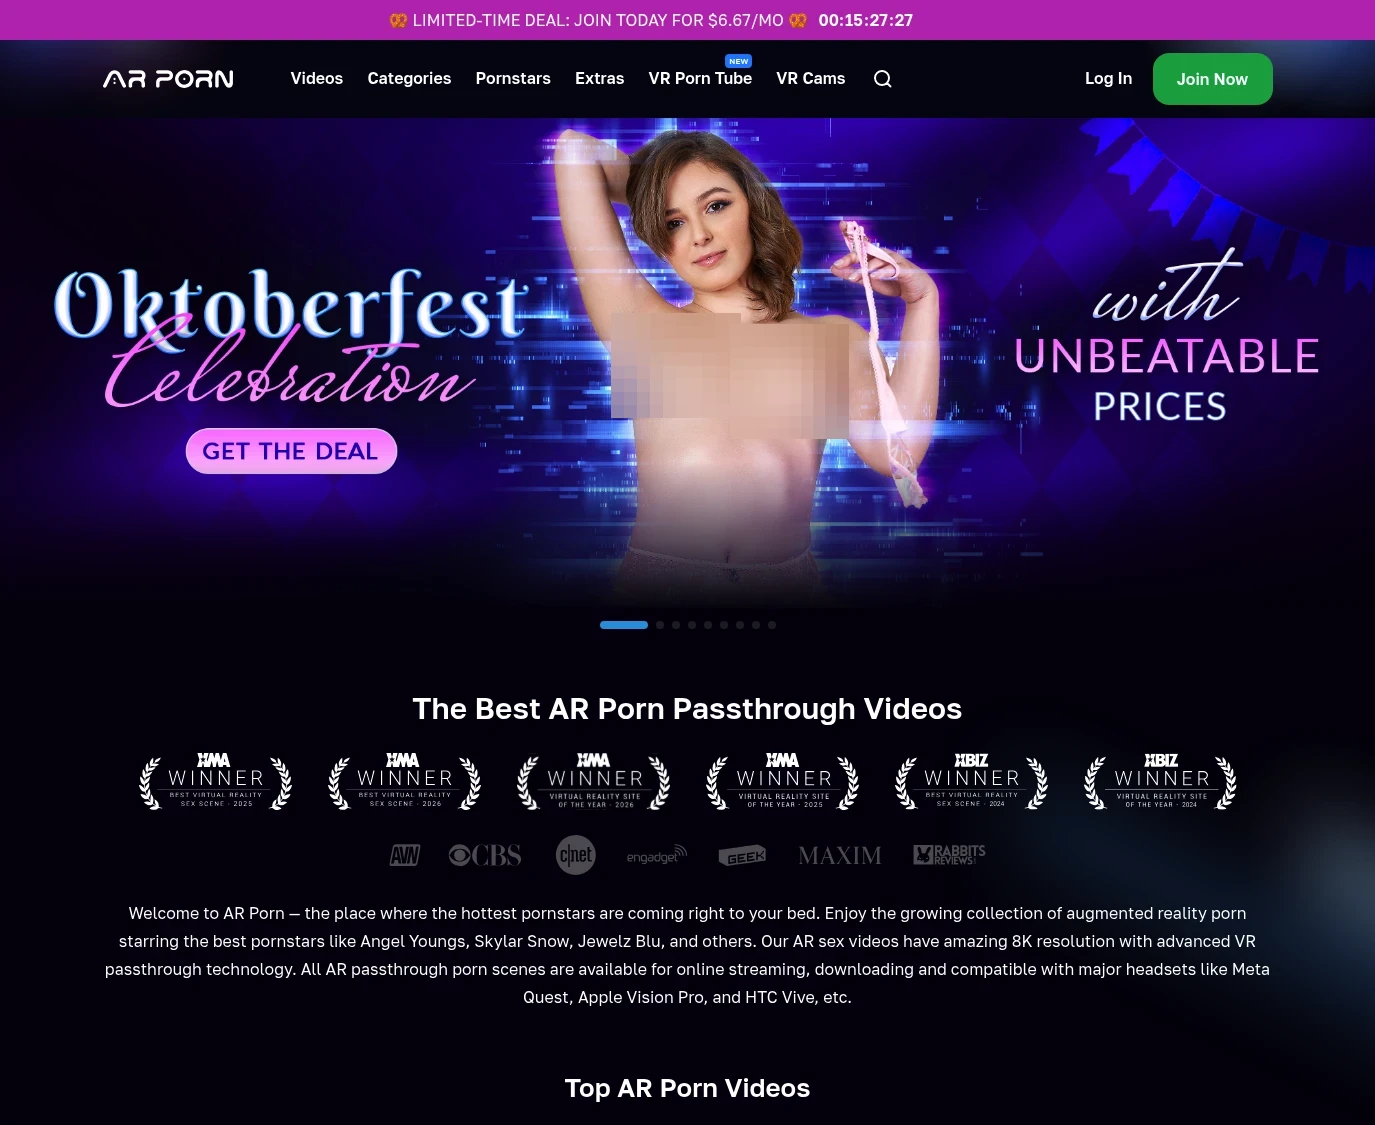This screenshot has width=1375, height=1125.
Task: Click the CBS press logo
Action: coord(485,855)
